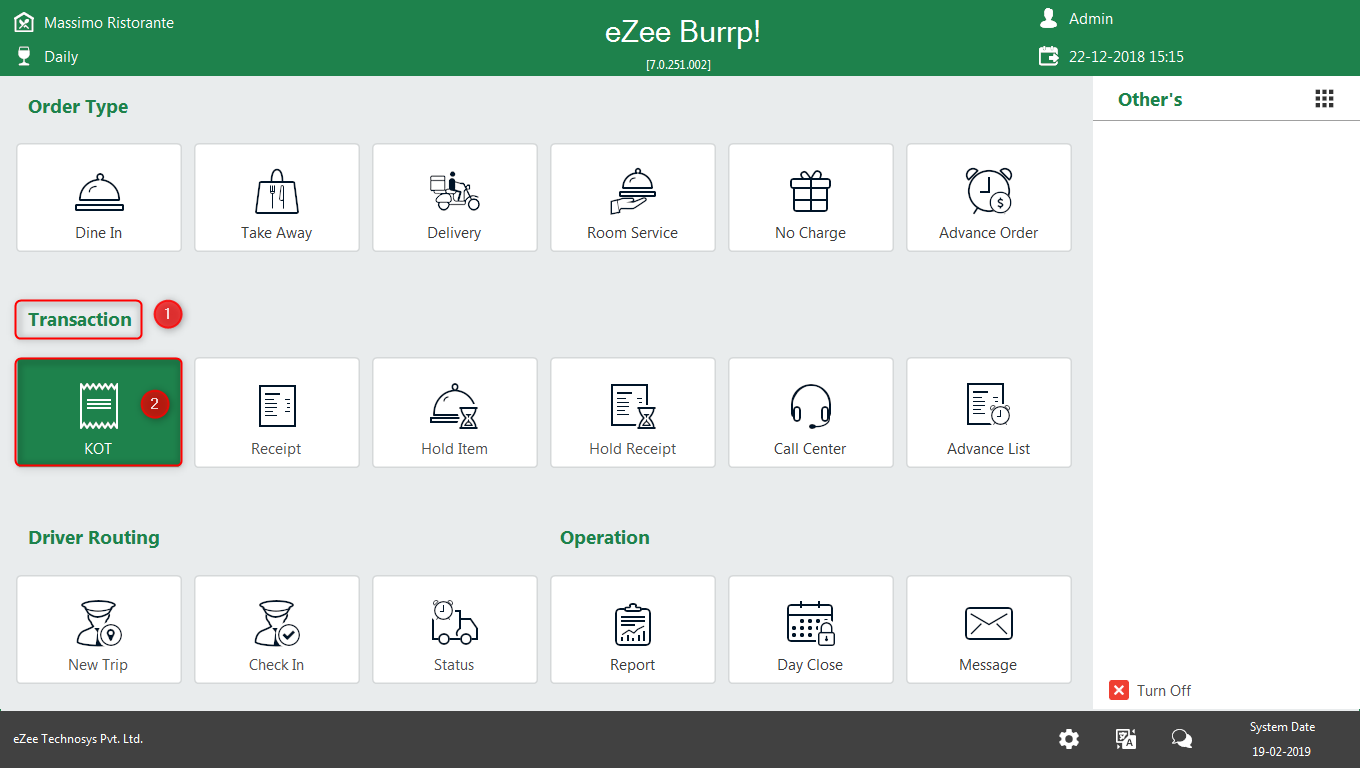Click the eZee Burrp! title
The width and height of the screenshot is (1360, 768).
[683, 32]
